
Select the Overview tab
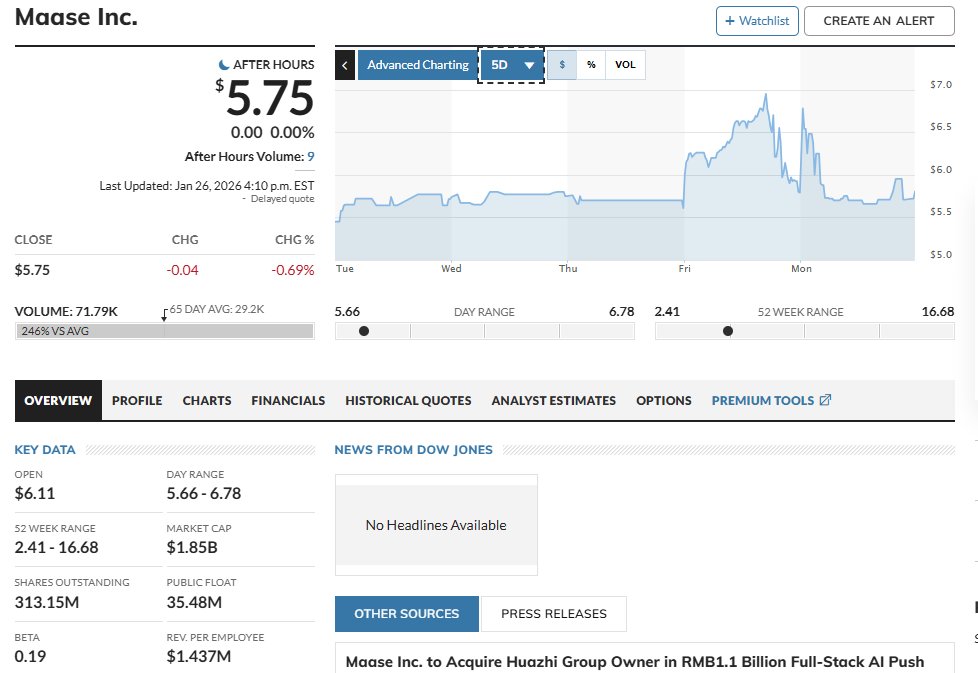(x=58, y=400)
